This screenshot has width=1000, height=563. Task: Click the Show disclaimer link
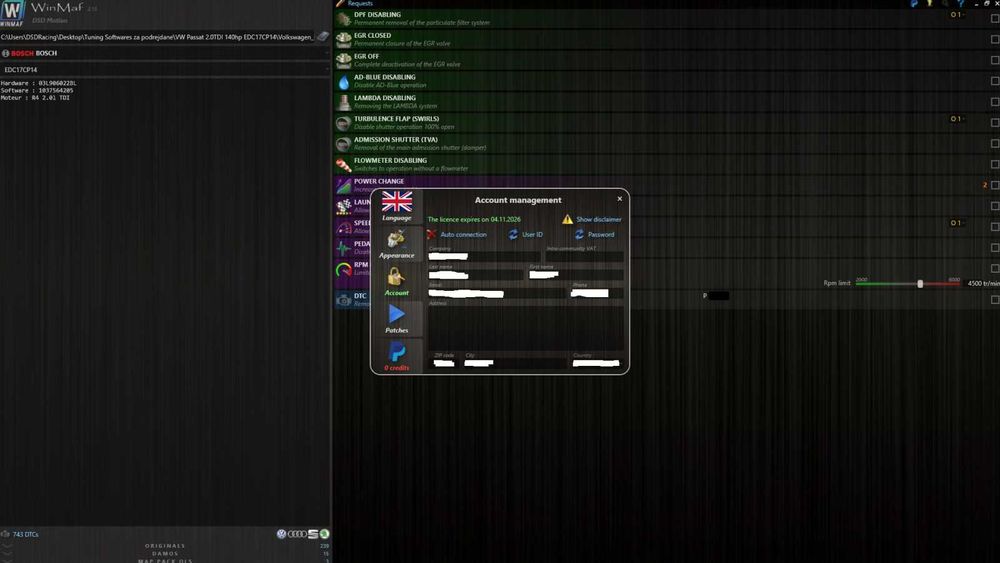(x=599, y=219)
